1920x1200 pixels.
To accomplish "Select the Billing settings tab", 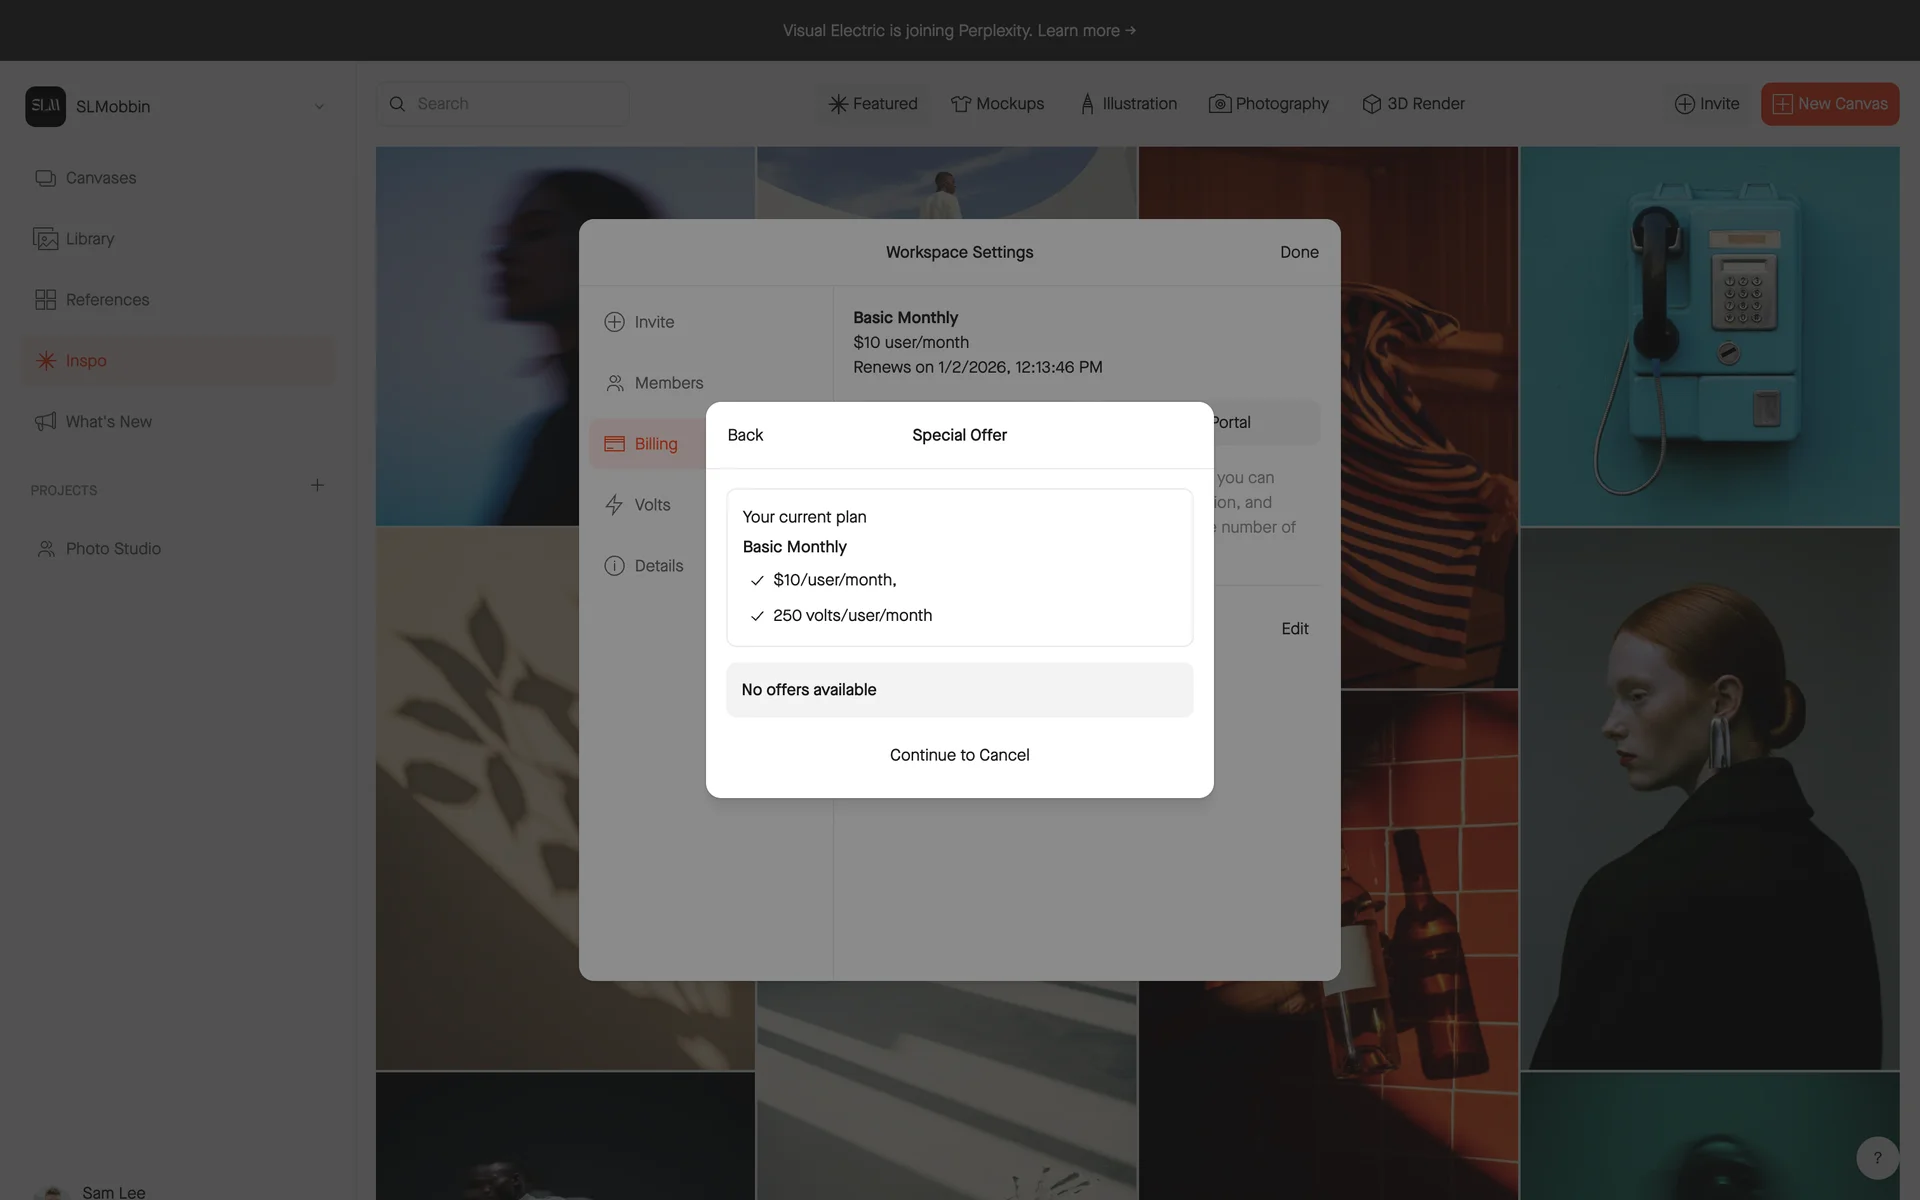I will click(x=655, y=444).
